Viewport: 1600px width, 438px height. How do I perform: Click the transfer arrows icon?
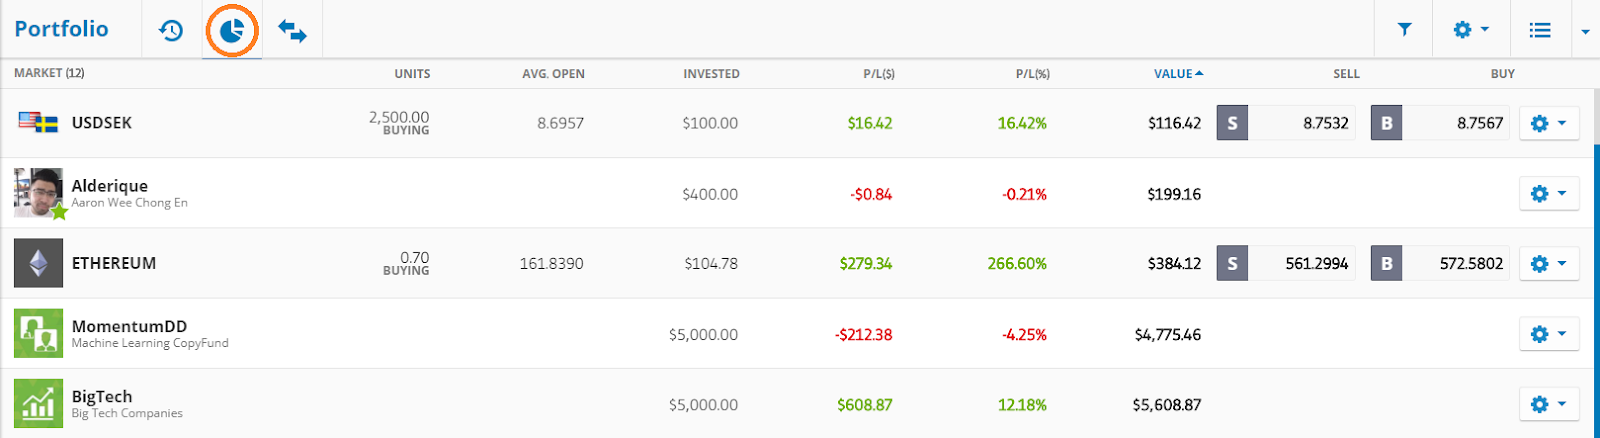pos(292,30)
